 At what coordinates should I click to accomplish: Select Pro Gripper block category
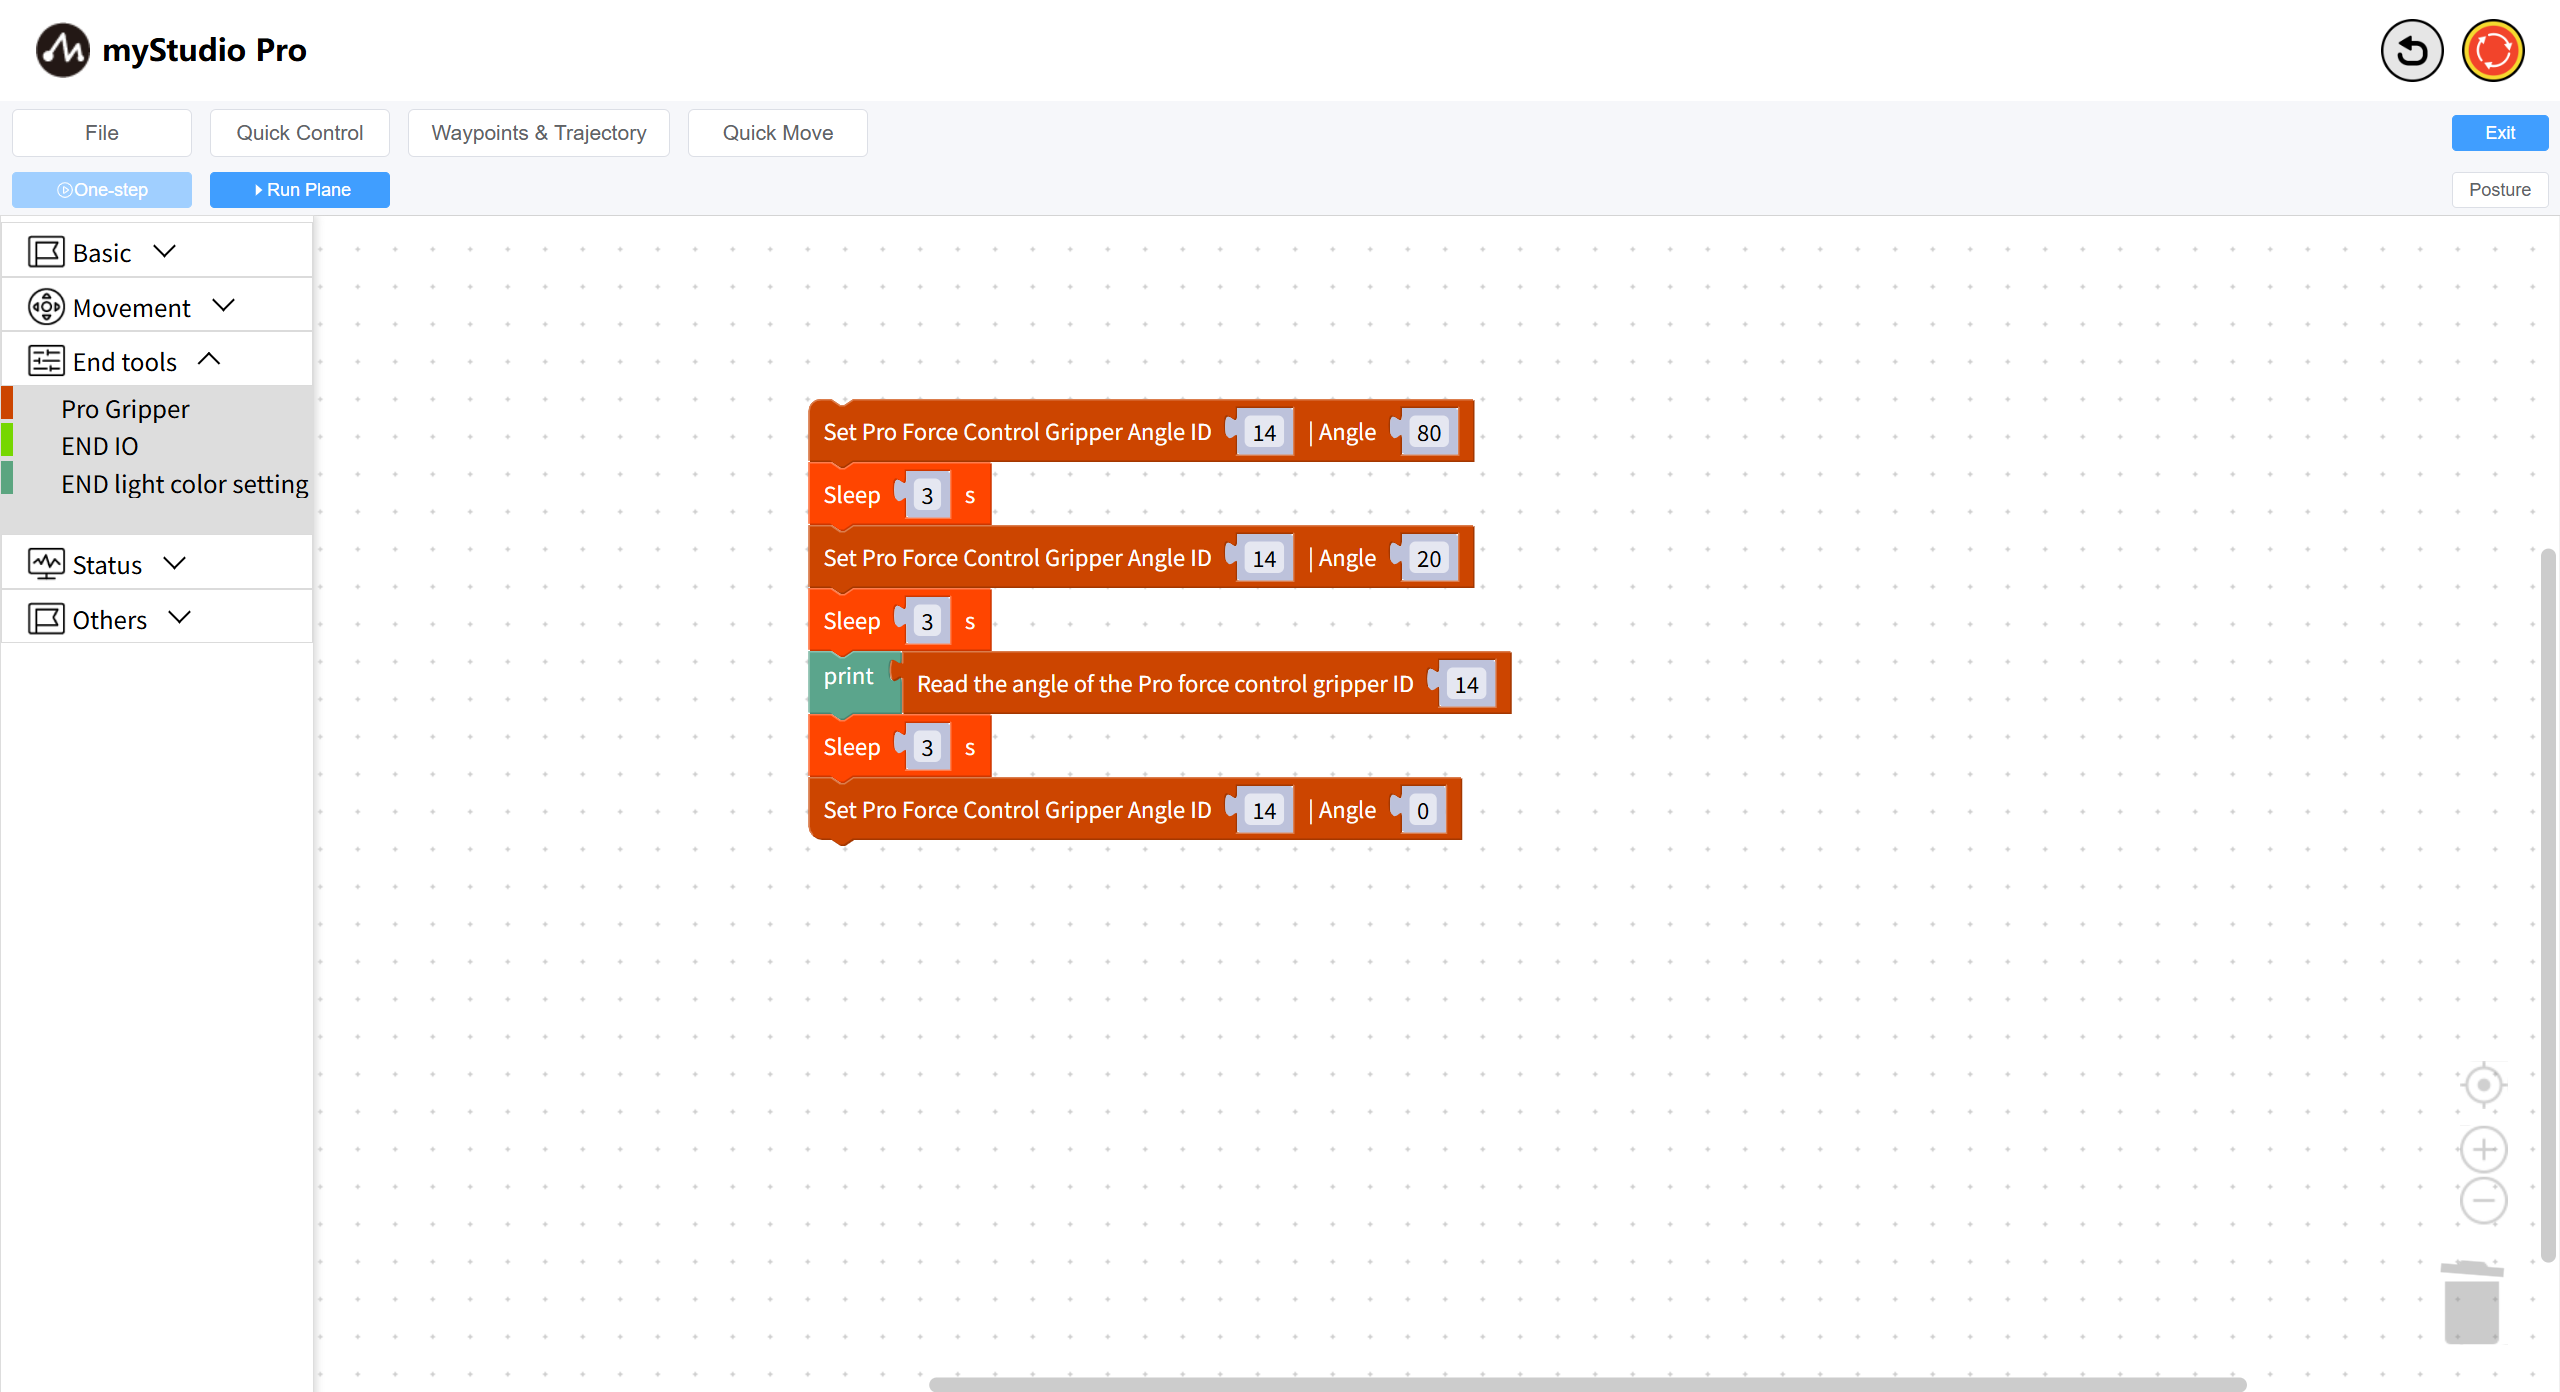[x=125, y=409]
